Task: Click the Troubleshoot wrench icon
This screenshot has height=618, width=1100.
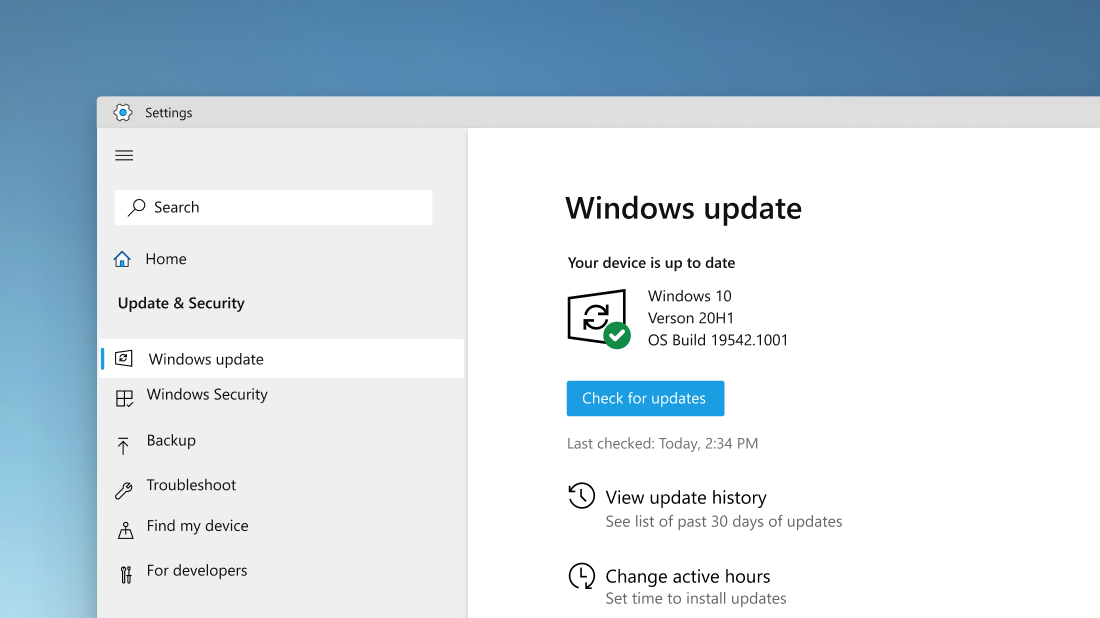Action: (x=124, y=485)
